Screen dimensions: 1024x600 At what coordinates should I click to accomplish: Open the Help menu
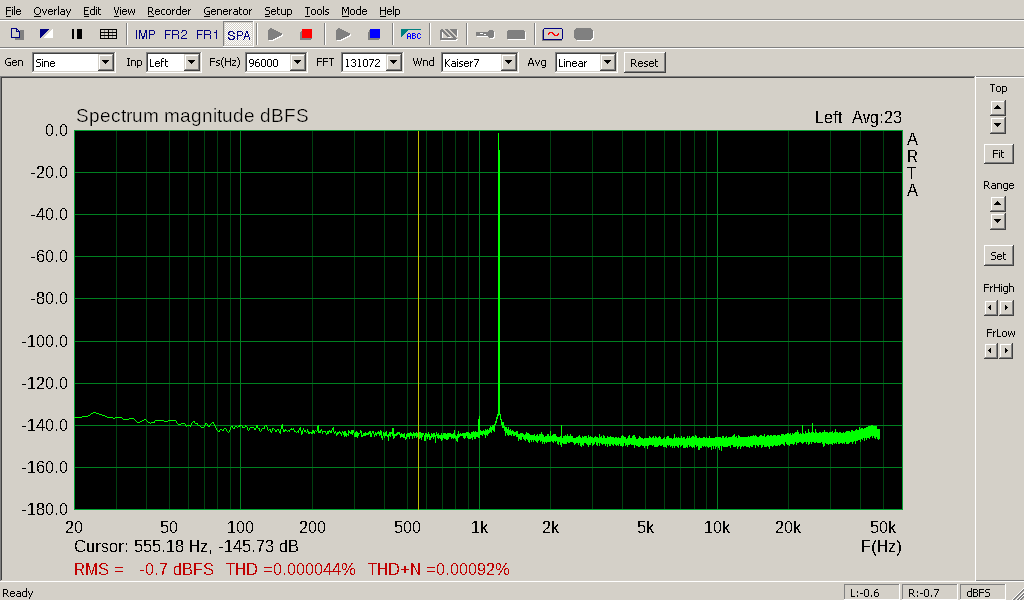[x=390, y=11]
